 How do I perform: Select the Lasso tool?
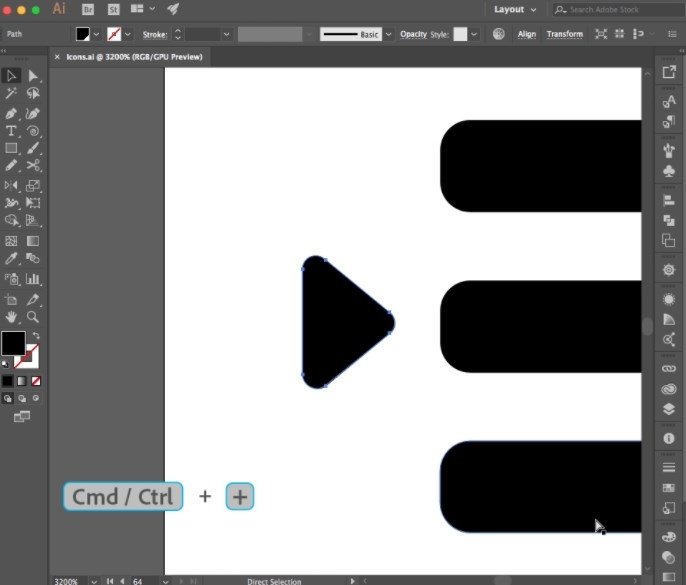click(33, 93)
